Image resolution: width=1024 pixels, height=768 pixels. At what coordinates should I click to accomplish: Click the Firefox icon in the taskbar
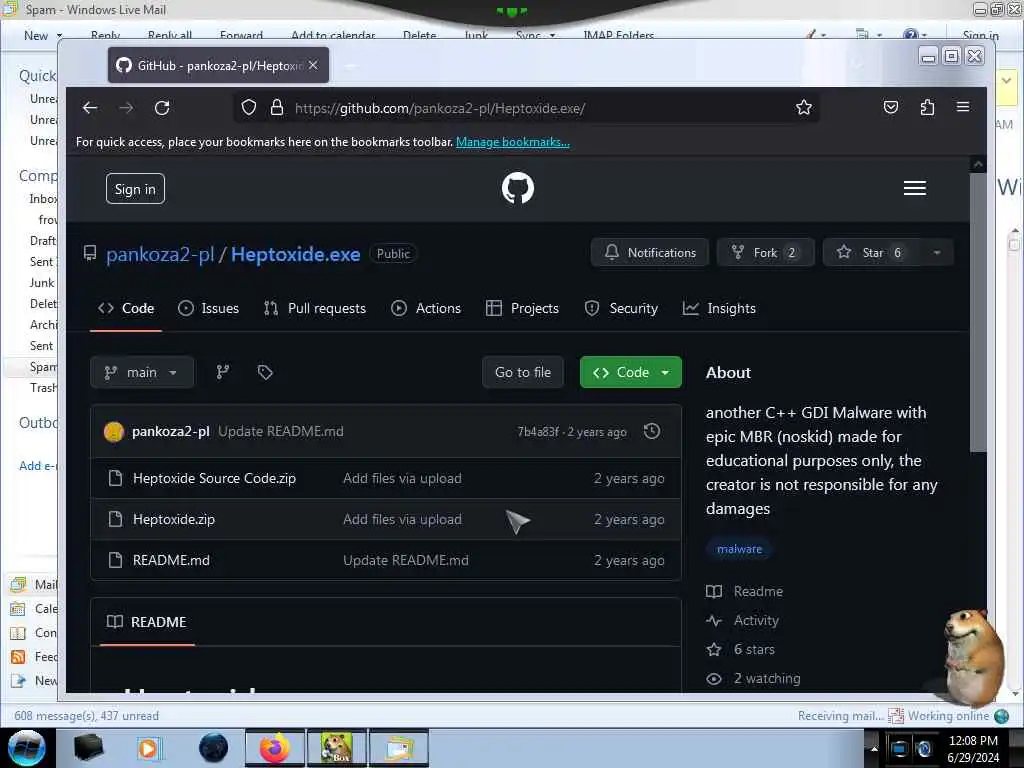tap(275, 748)
